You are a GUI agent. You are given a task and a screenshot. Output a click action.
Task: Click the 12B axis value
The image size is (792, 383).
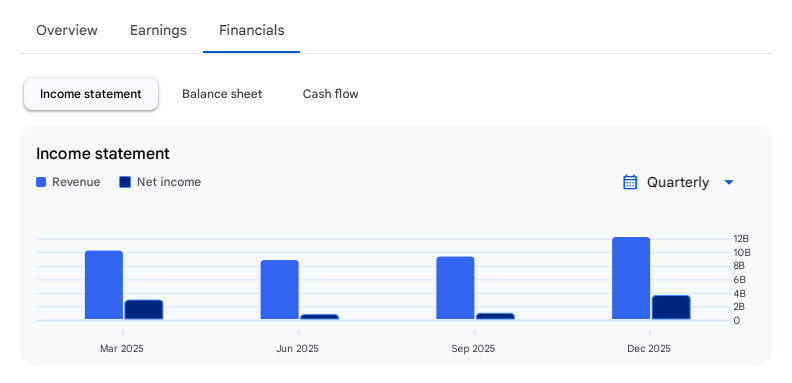tap(741, 238)
